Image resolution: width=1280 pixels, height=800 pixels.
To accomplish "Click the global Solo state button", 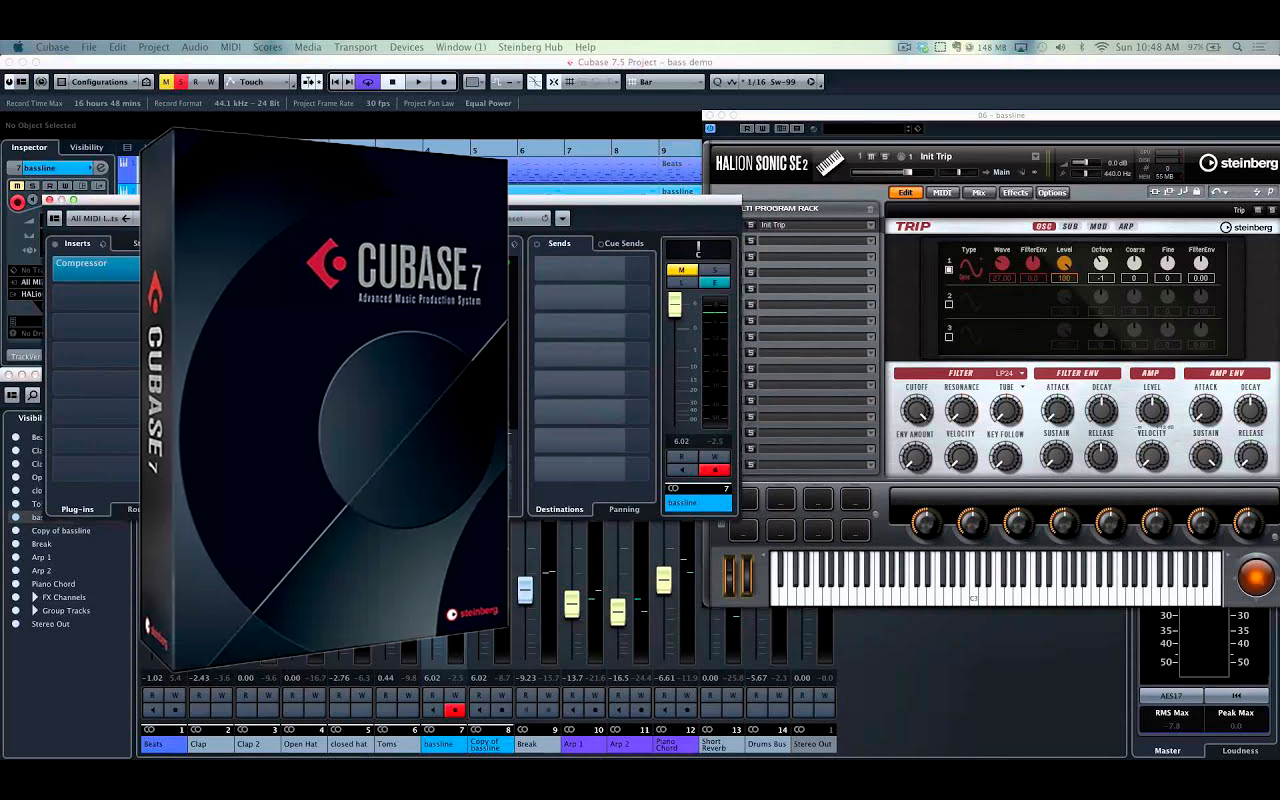I will click(x=180, y=82).
